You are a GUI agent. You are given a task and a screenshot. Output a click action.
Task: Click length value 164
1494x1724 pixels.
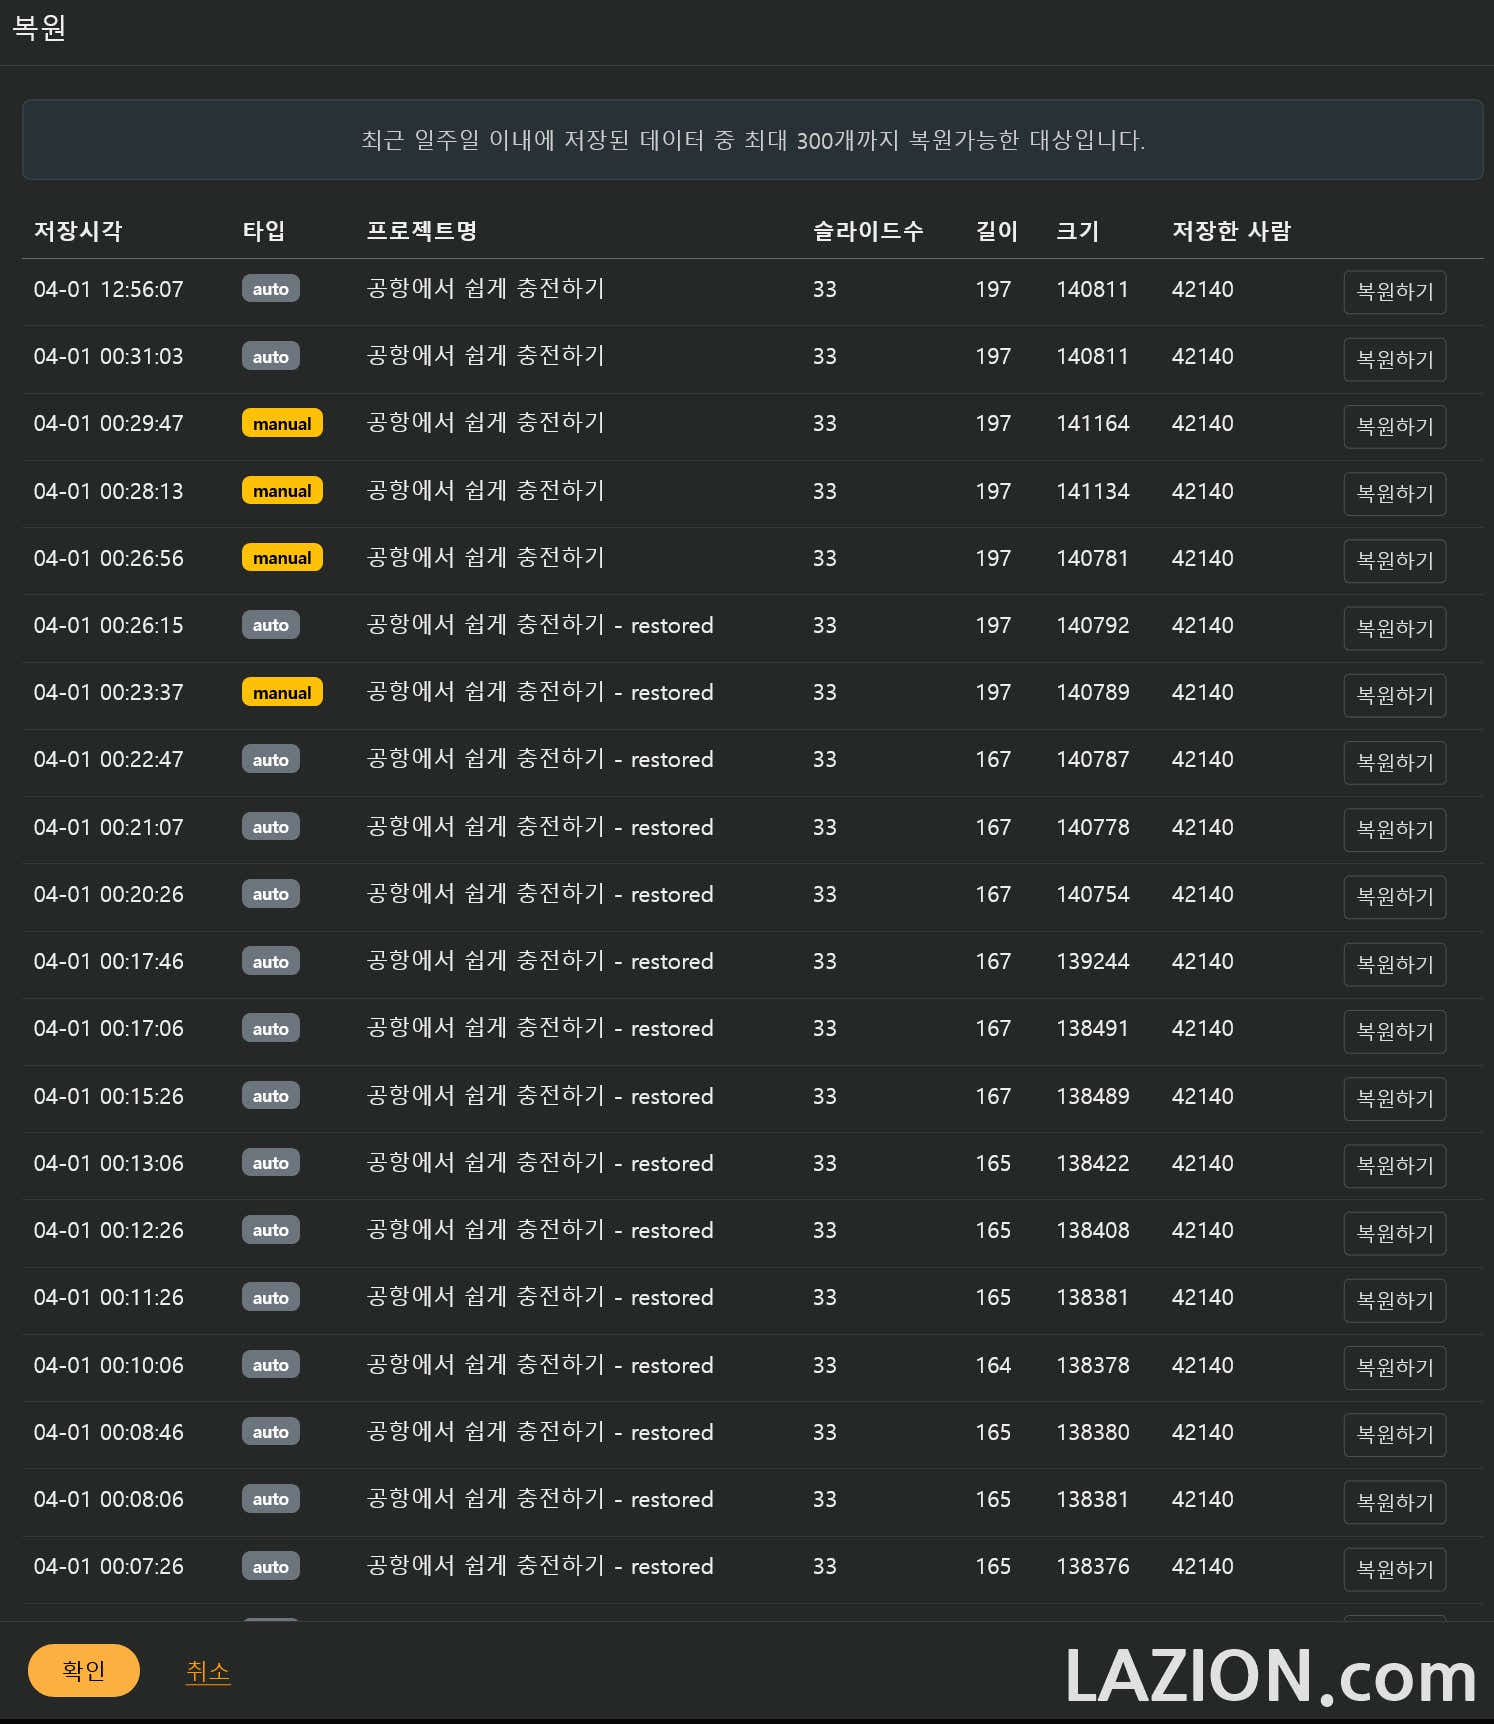(x=993, y=1365)
